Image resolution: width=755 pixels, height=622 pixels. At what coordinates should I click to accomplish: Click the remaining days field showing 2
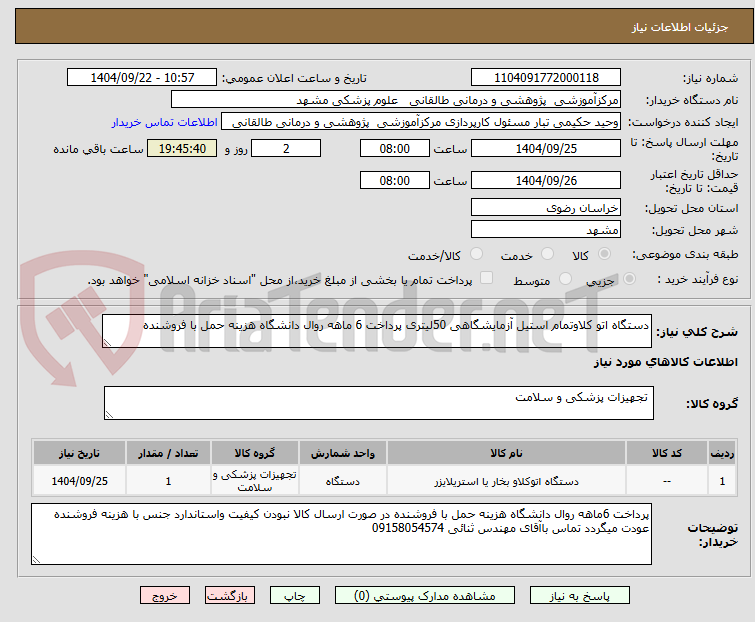[286, 148]
